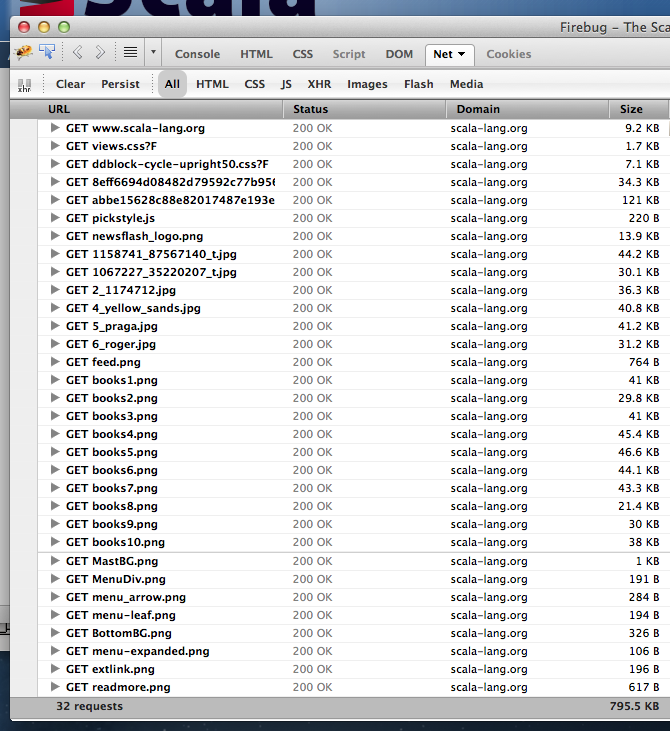Open the Script panel tab
The width and height of the screenshot is (670, 731).
click(x=349, y=54)
